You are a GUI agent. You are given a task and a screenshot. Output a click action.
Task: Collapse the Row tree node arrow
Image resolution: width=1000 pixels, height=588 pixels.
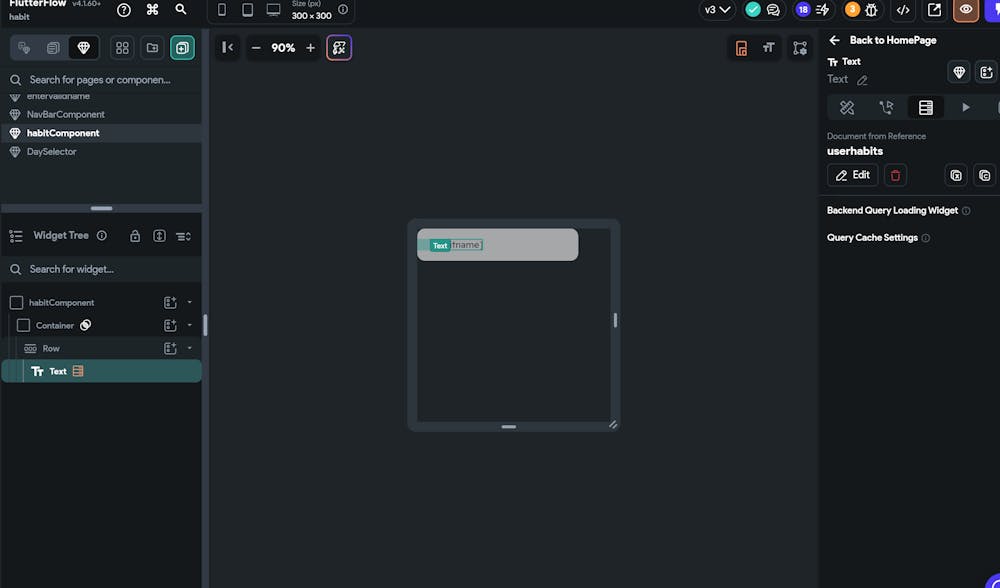click(189, 348)
